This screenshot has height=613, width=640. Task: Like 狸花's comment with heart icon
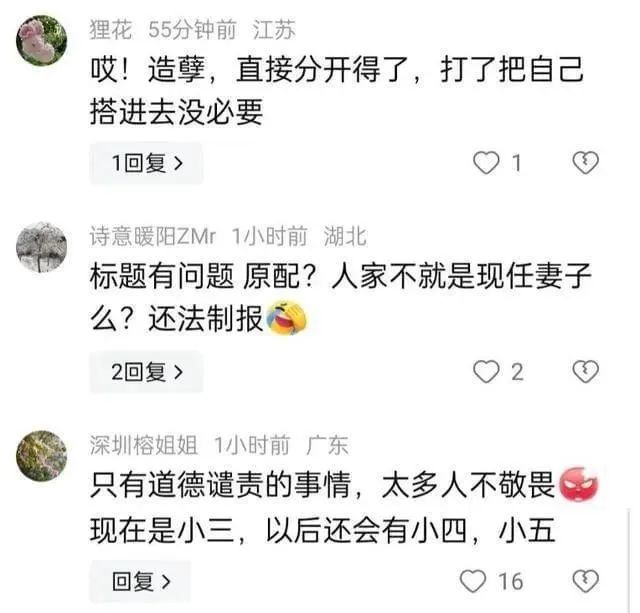(486, 163)
